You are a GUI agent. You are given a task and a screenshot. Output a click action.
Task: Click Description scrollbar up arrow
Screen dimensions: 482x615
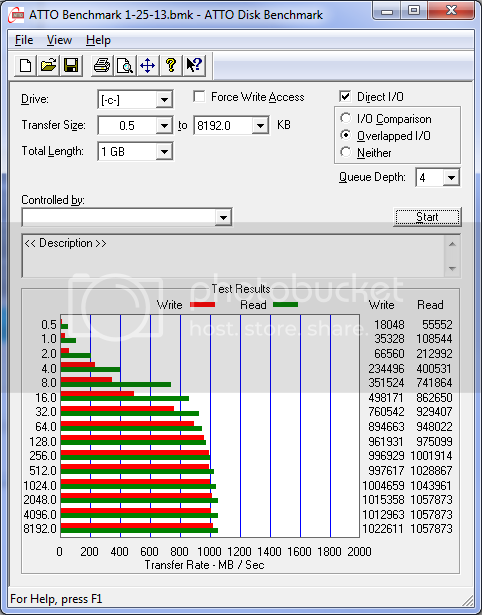(452, 244)
